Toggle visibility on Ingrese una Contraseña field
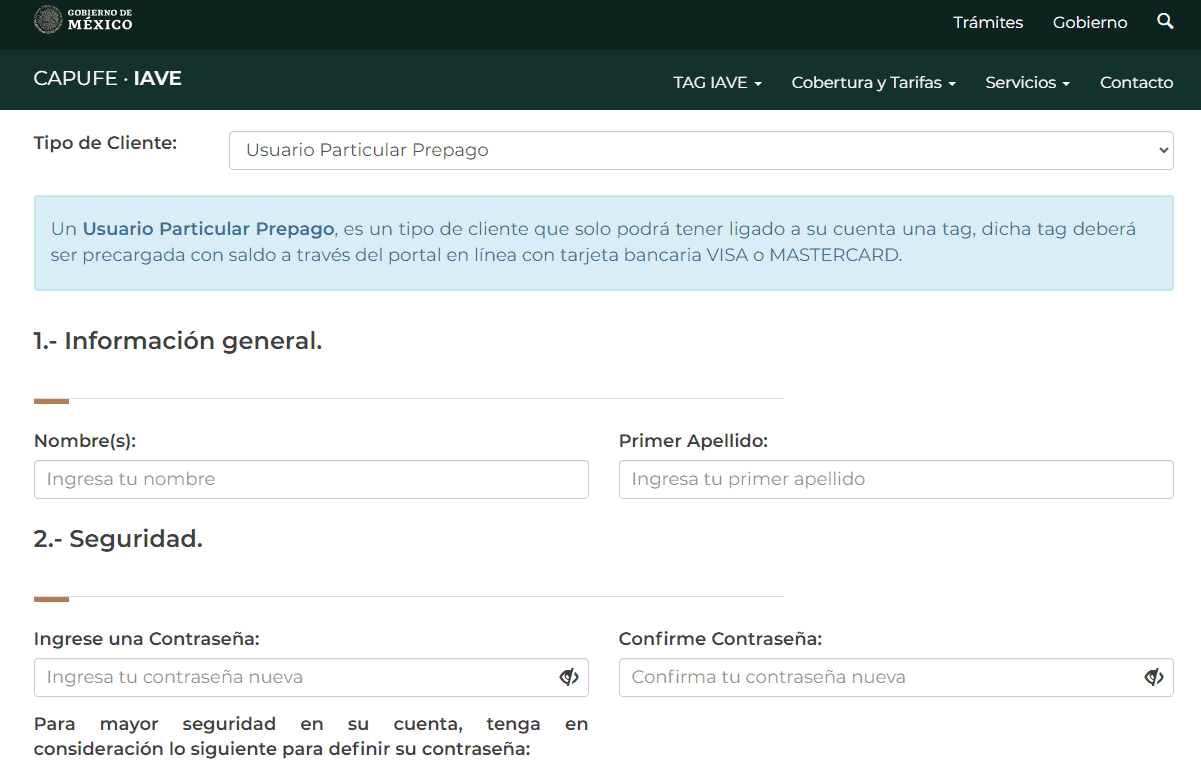1201x771 pixels. (x=569, y=677)
